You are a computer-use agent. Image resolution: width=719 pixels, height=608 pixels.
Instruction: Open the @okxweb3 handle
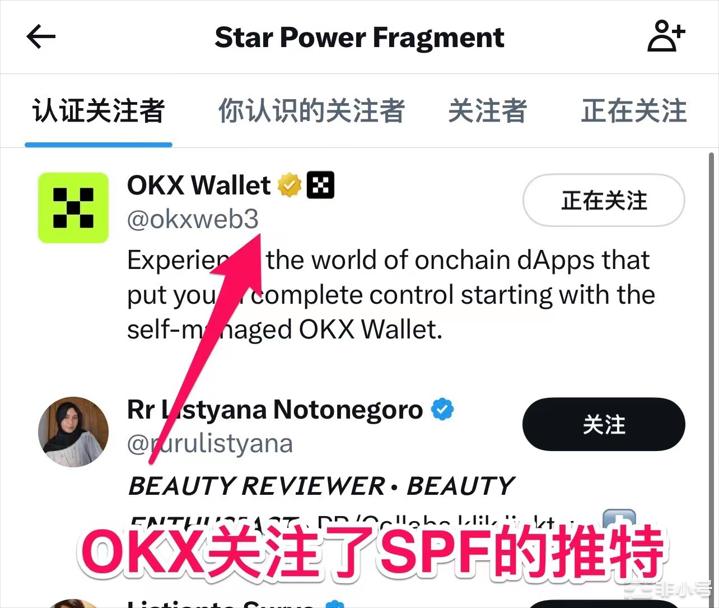click(193, 220)
